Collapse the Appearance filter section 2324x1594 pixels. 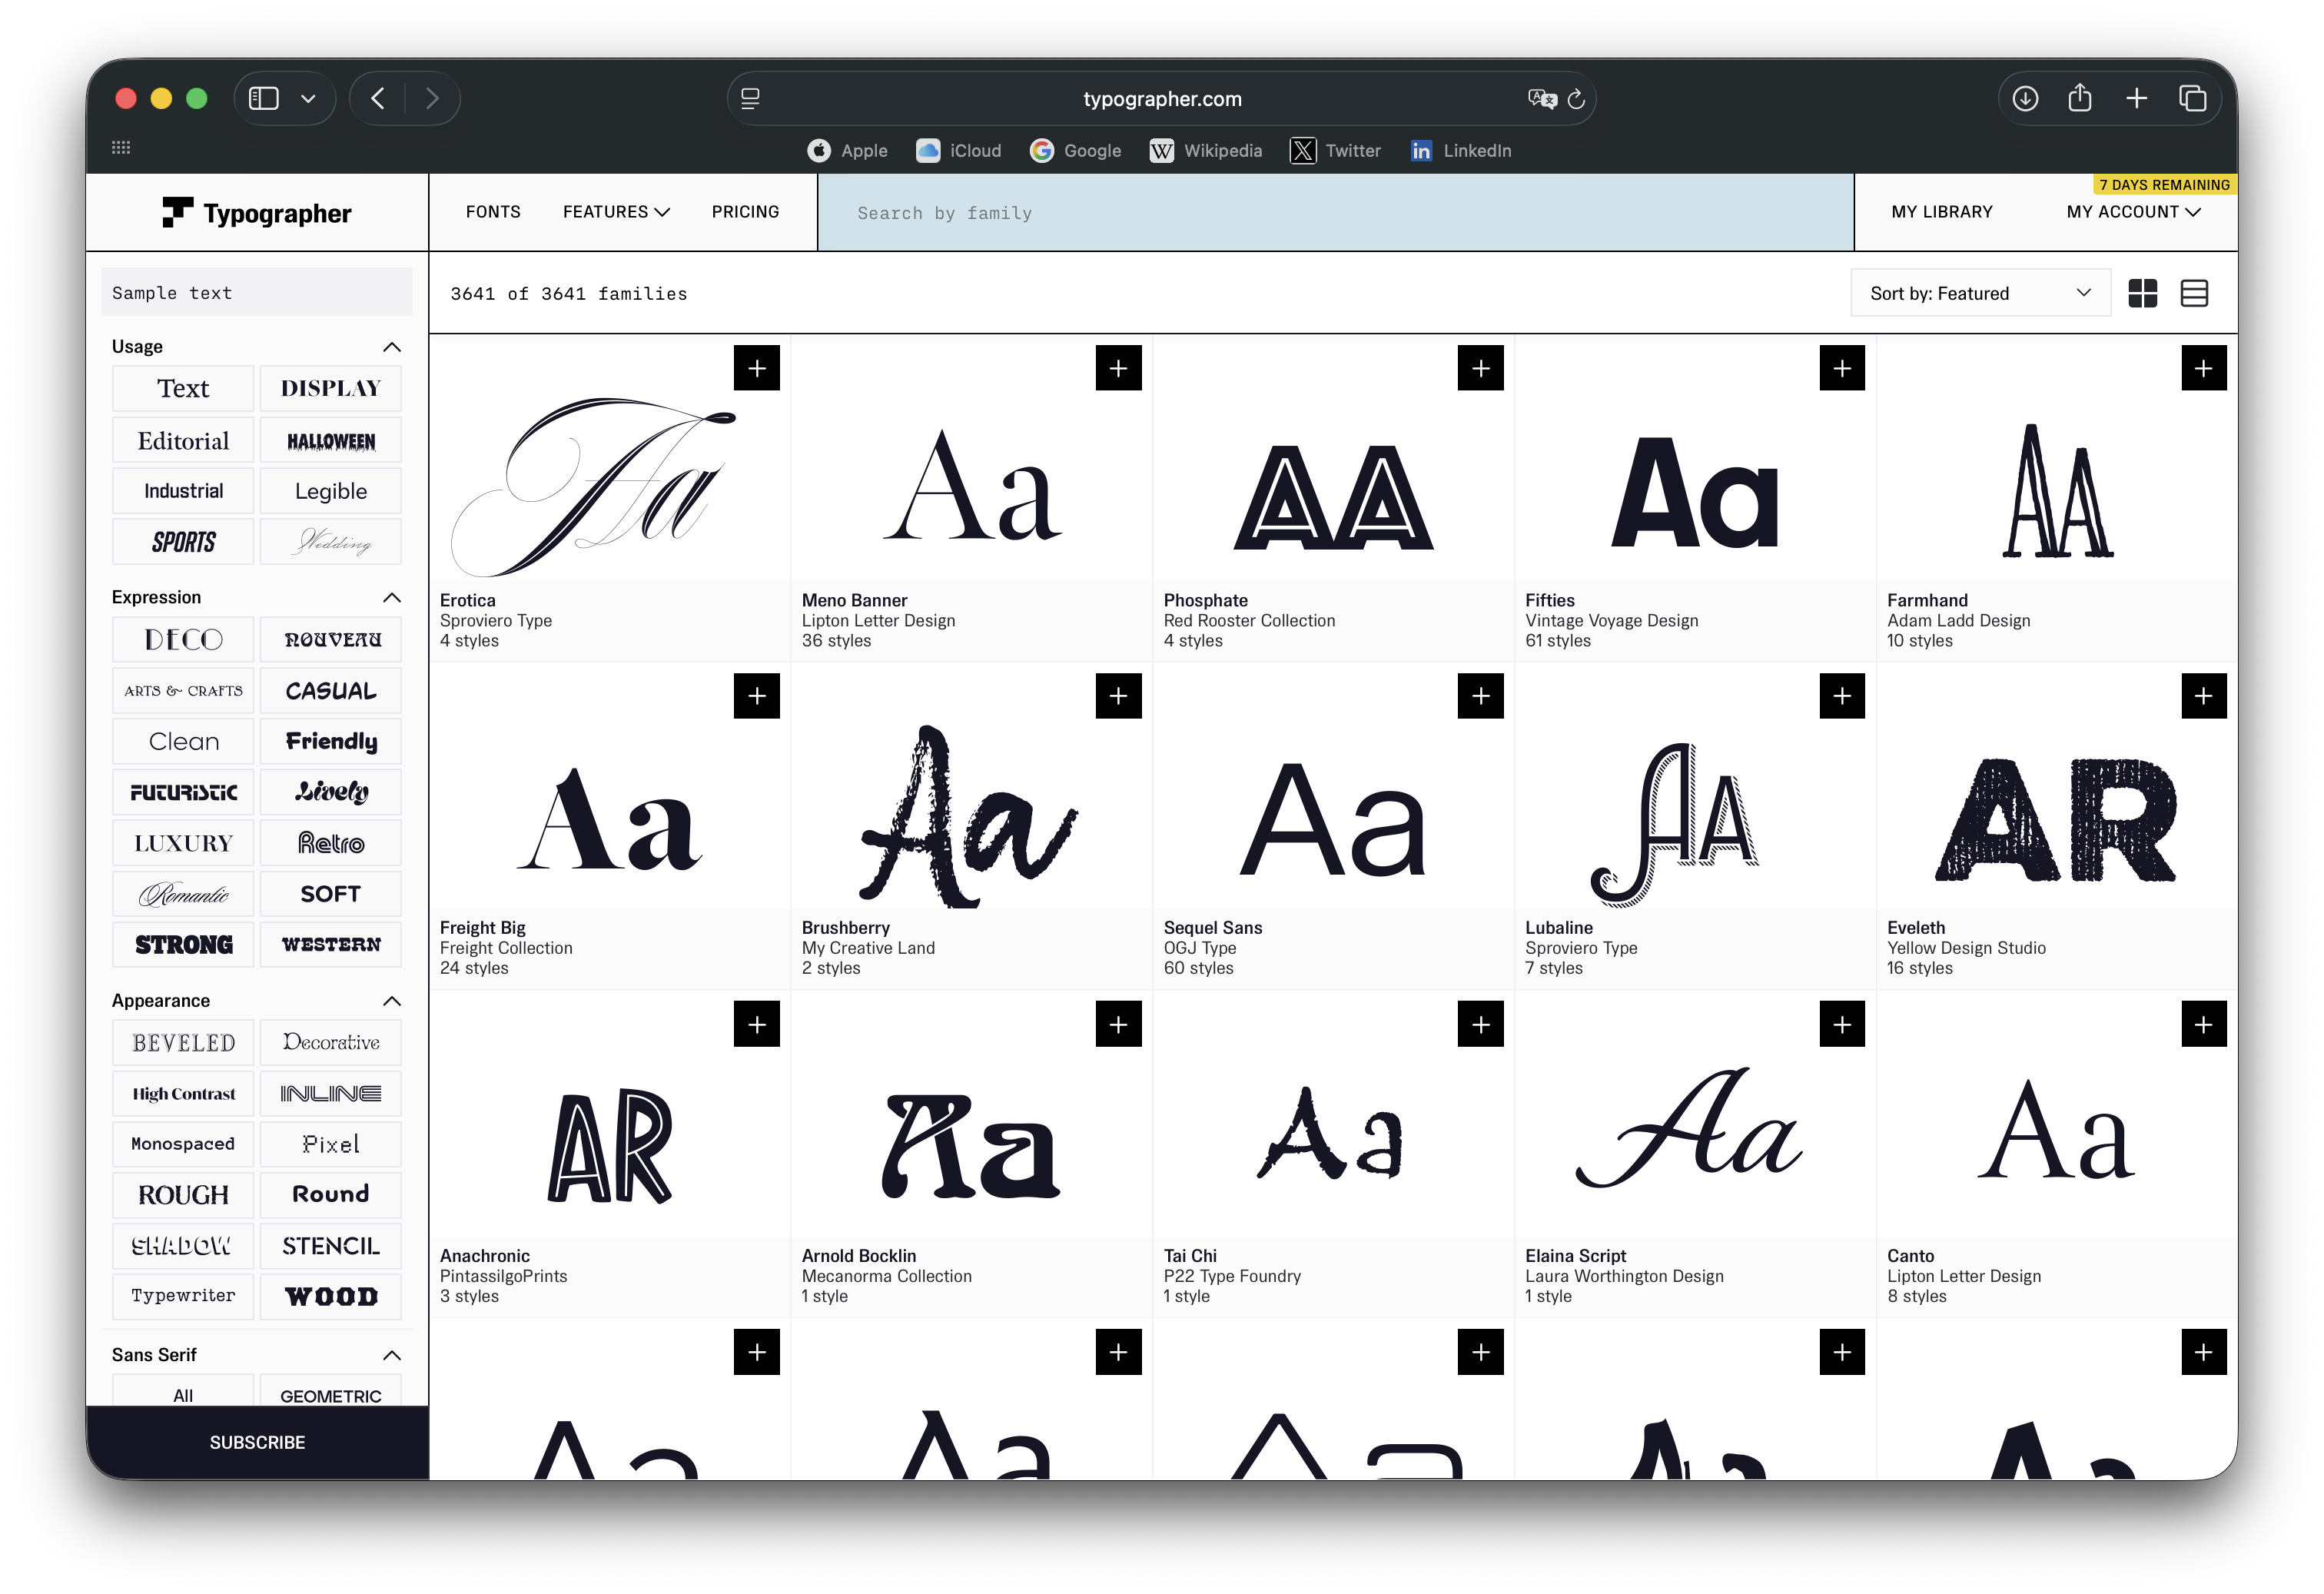click(x=392, y=1001)
